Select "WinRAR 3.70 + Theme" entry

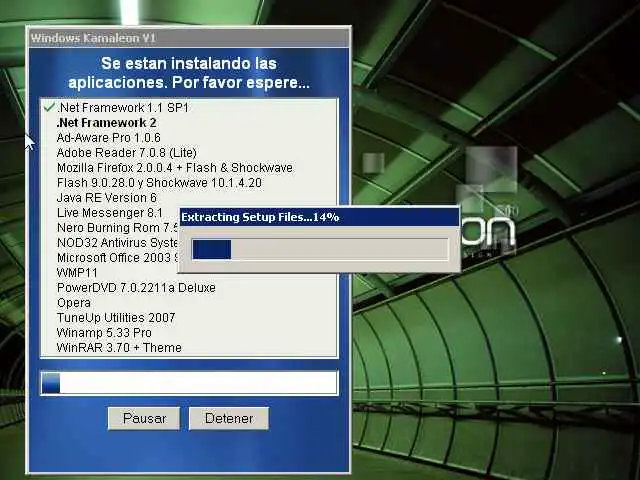click(x=119, y=348)
